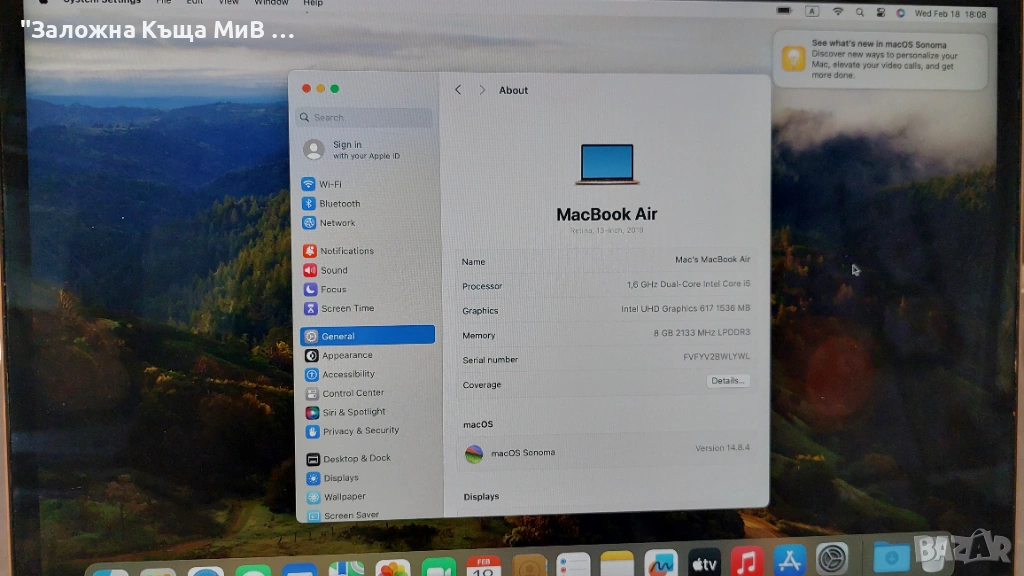Launch FaceTime from the Dock

click(438, 566)
